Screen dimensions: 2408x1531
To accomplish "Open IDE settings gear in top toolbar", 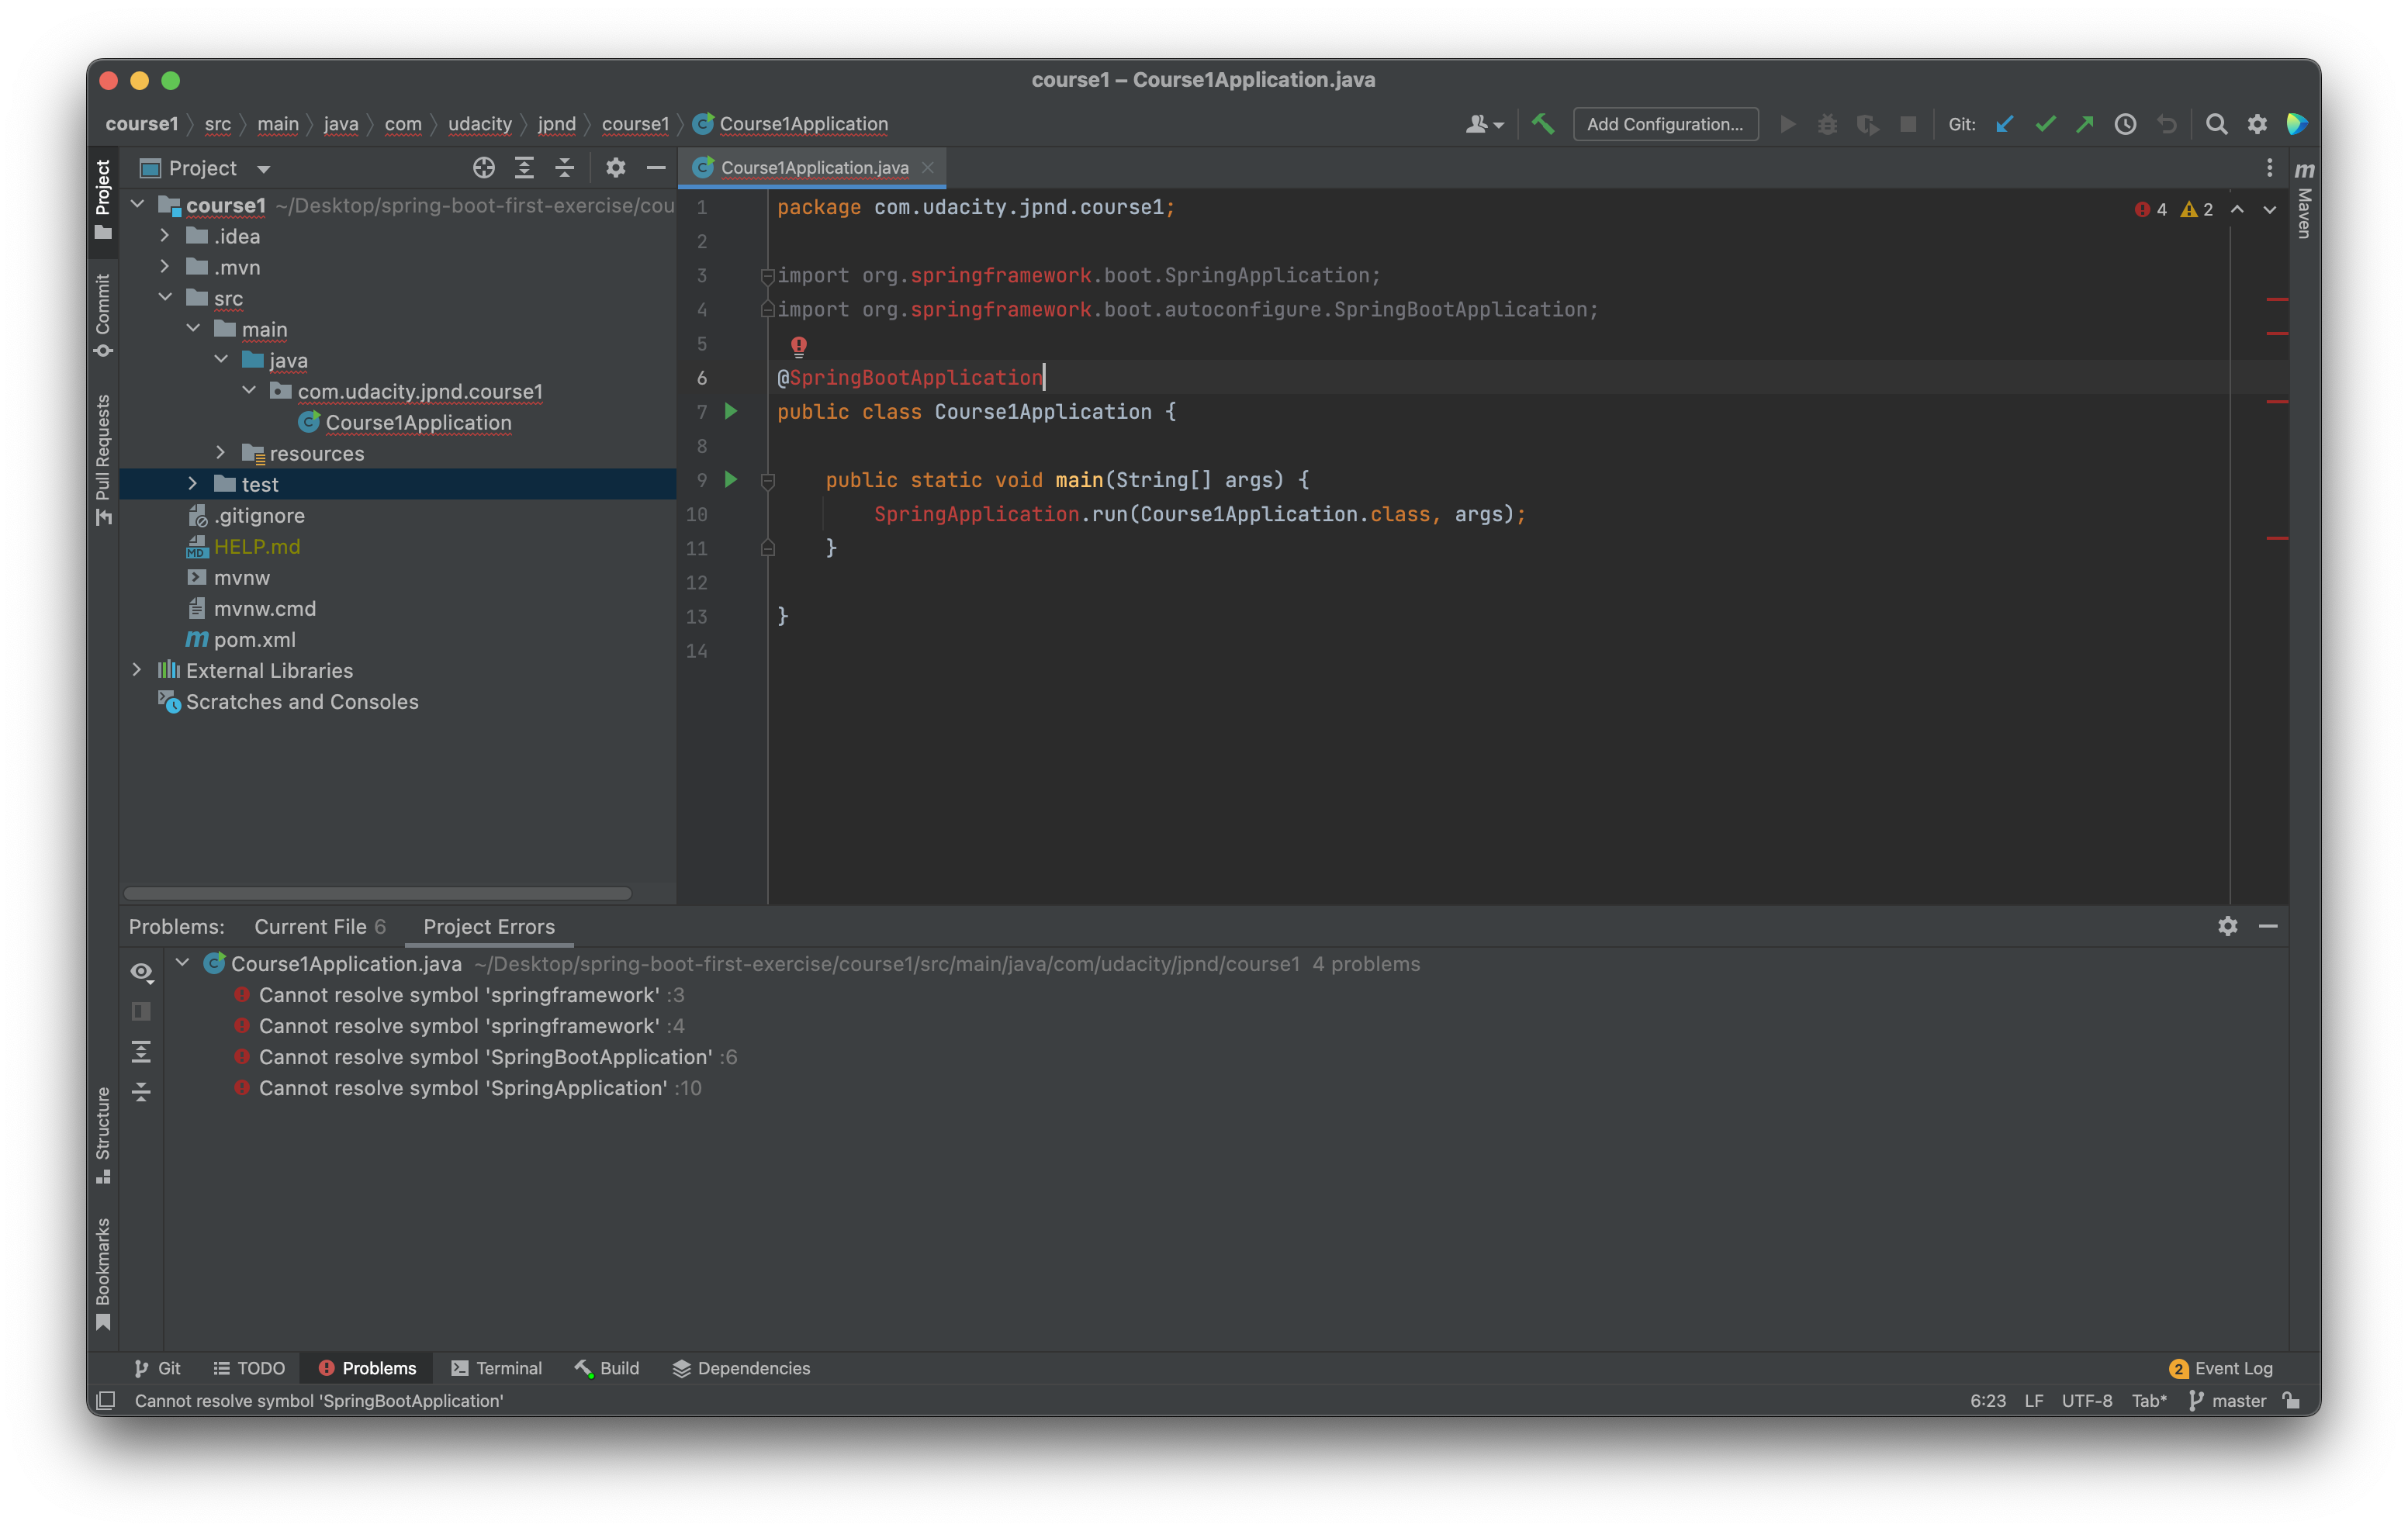I will 2258,124.
